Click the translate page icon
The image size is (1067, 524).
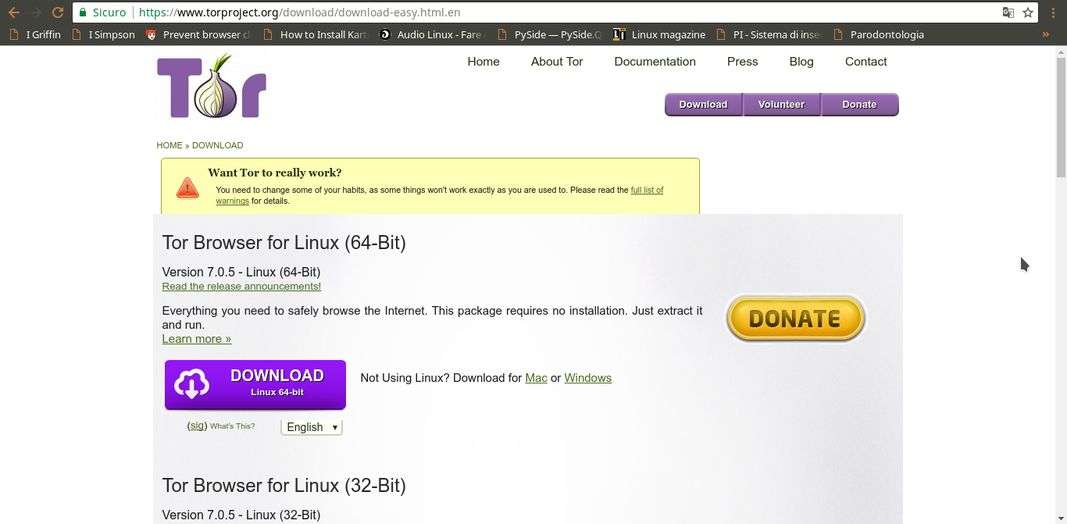[x=1008, y=12]
